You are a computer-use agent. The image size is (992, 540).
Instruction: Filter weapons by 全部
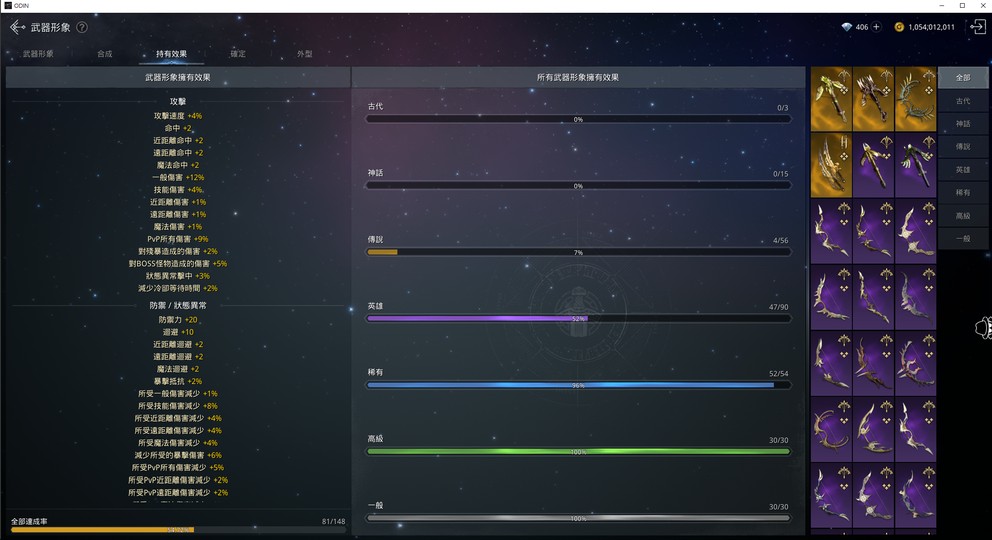click(x=963, y=77)
